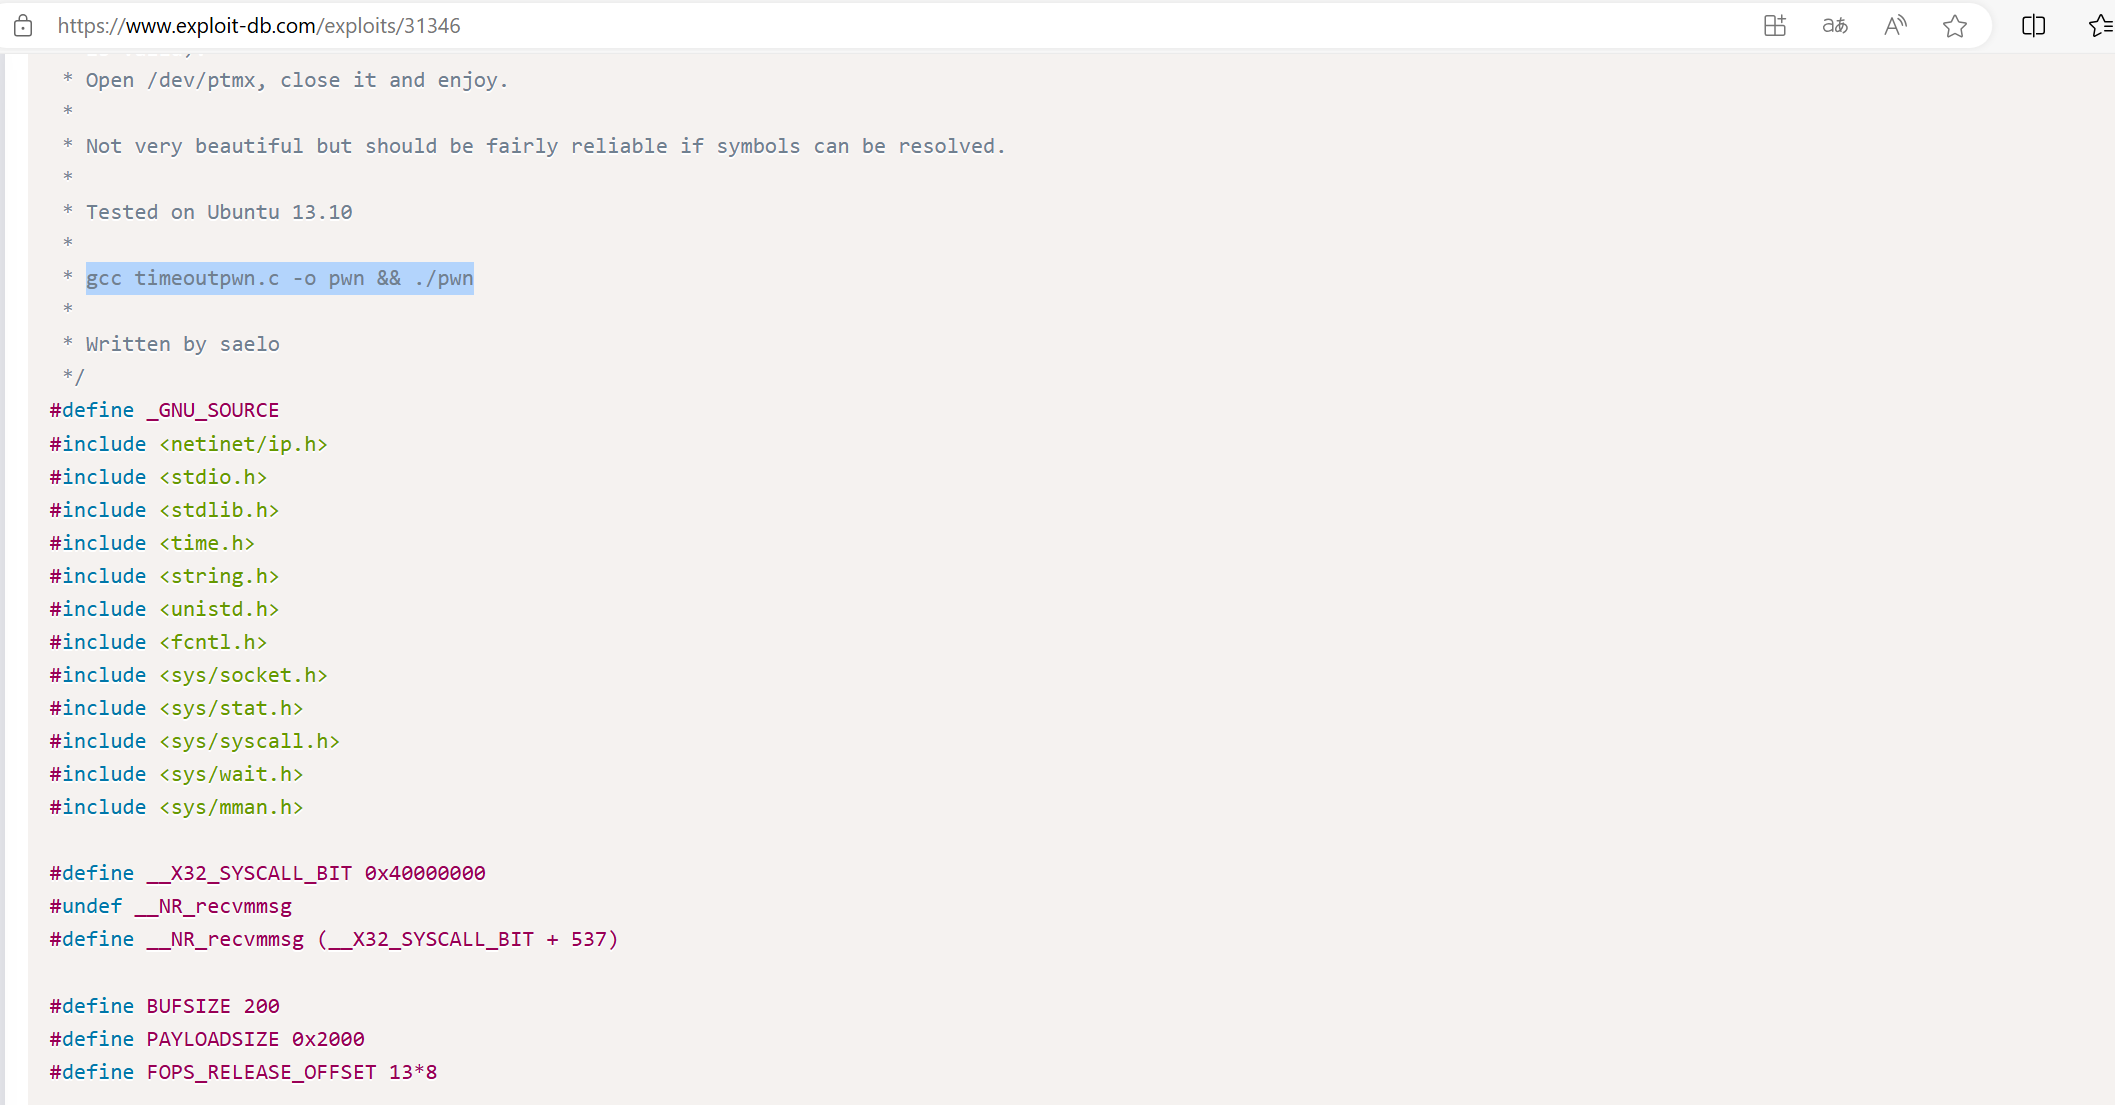
Task: Click the PAYLOADSIZE 0x2000 define line
Action: pyautogui.click(x=207, y=1039)
